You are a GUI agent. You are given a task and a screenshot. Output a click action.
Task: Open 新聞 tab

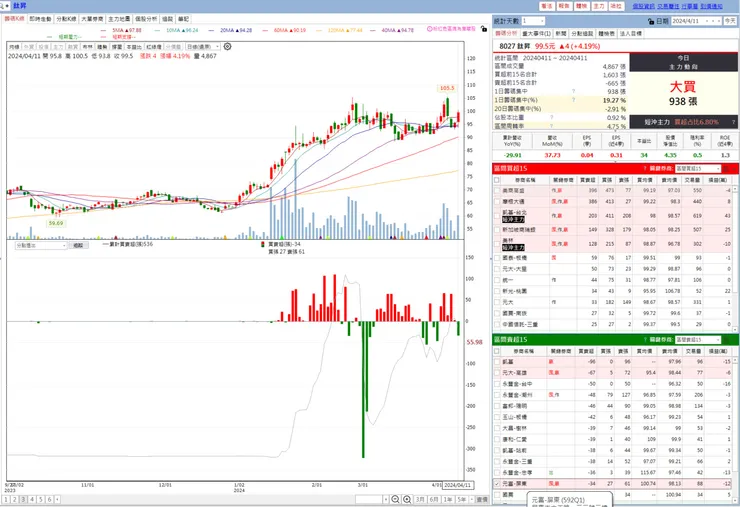561,34
